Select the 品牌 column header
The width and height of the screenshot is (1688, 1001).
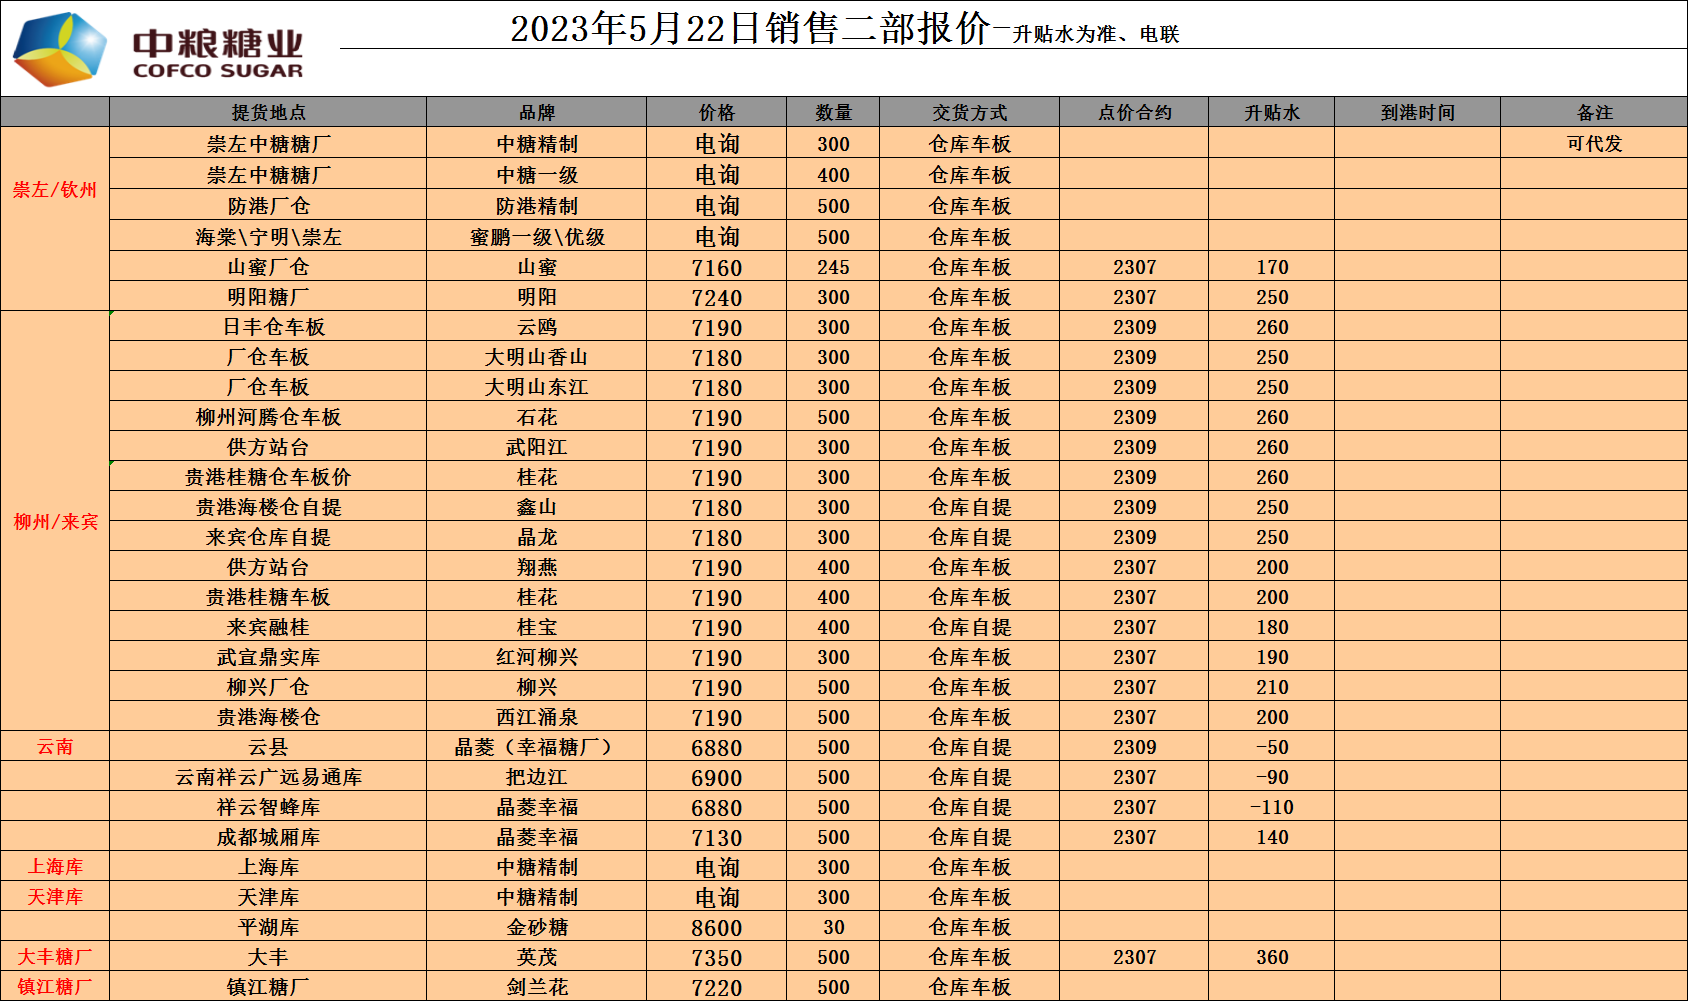coord(537,113)
